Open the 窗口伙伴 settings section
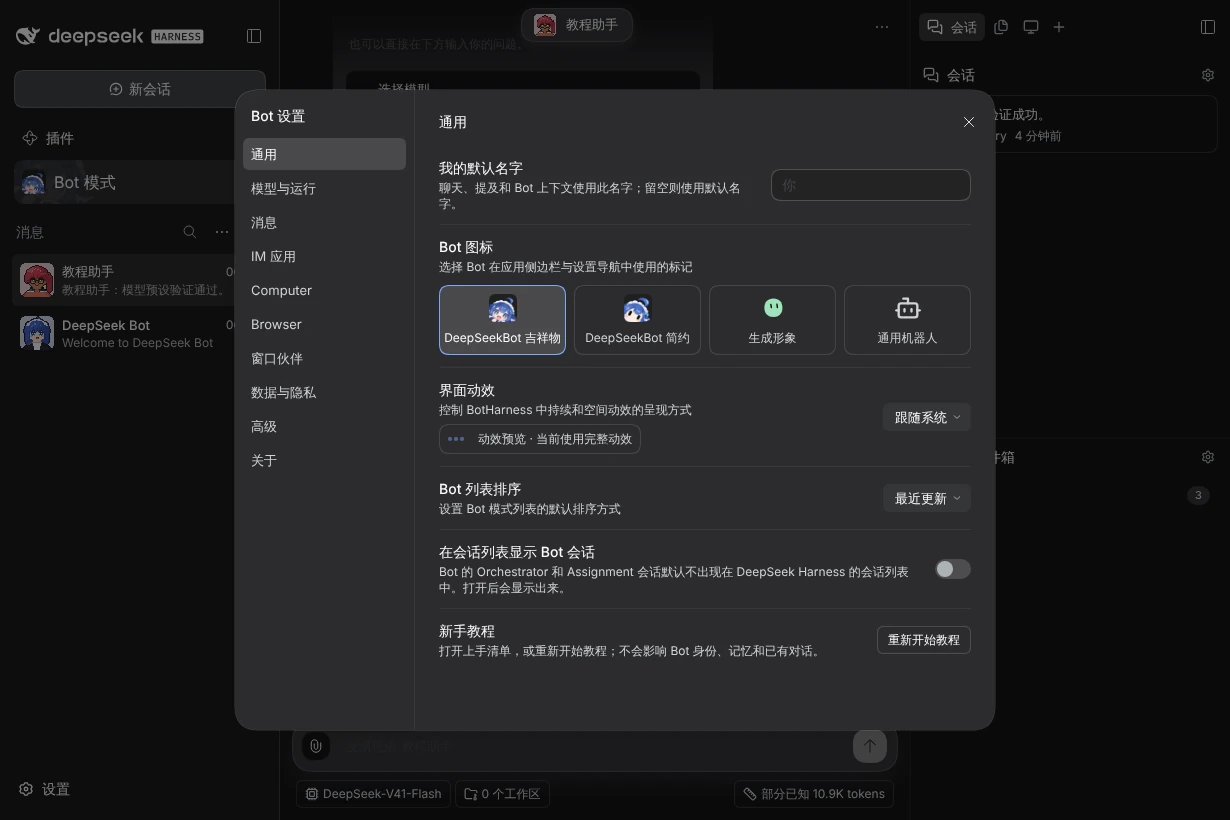1230x820 pixels. click(324, 358)
